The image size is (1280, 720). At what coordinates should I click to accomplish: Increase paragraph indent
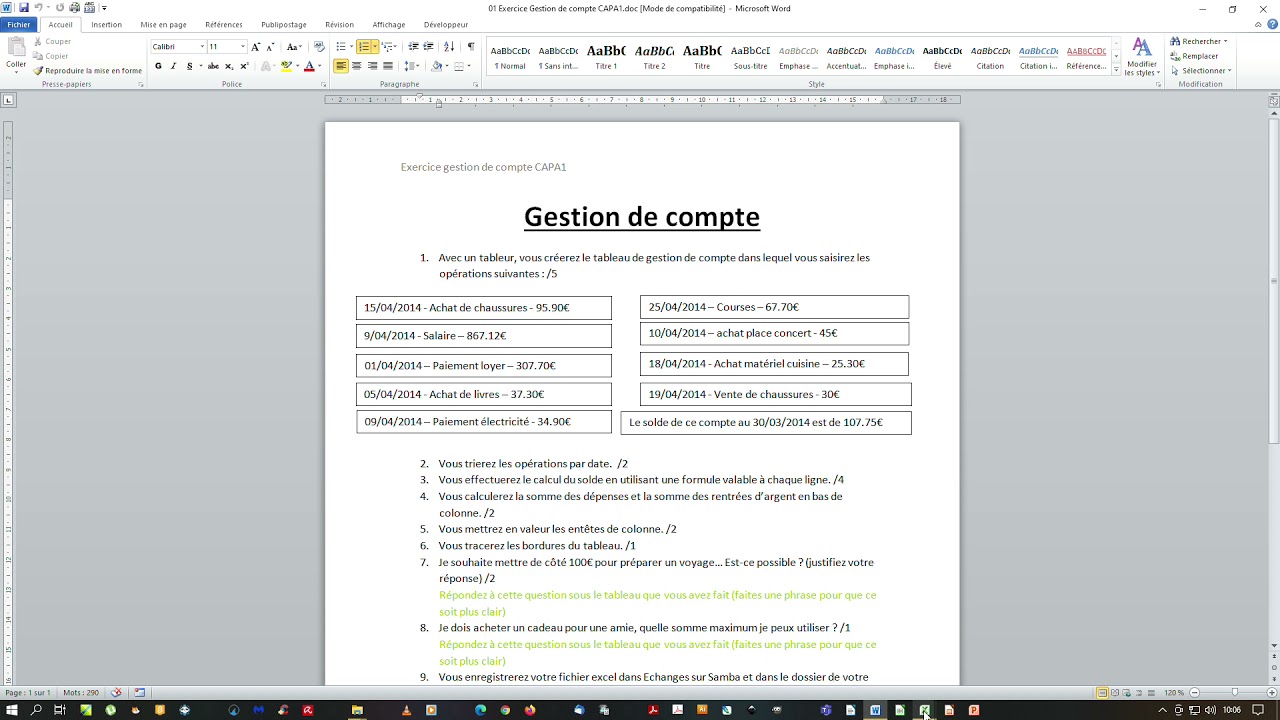428,47
